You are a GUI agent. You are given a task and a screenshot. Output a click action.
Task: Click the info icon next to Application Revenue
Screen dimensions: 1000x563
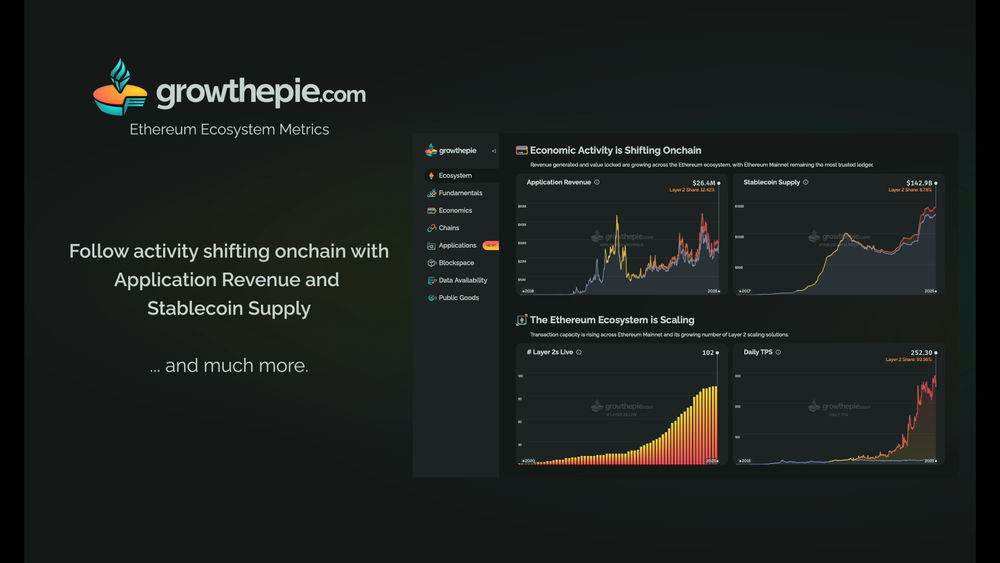click(597, 182)
